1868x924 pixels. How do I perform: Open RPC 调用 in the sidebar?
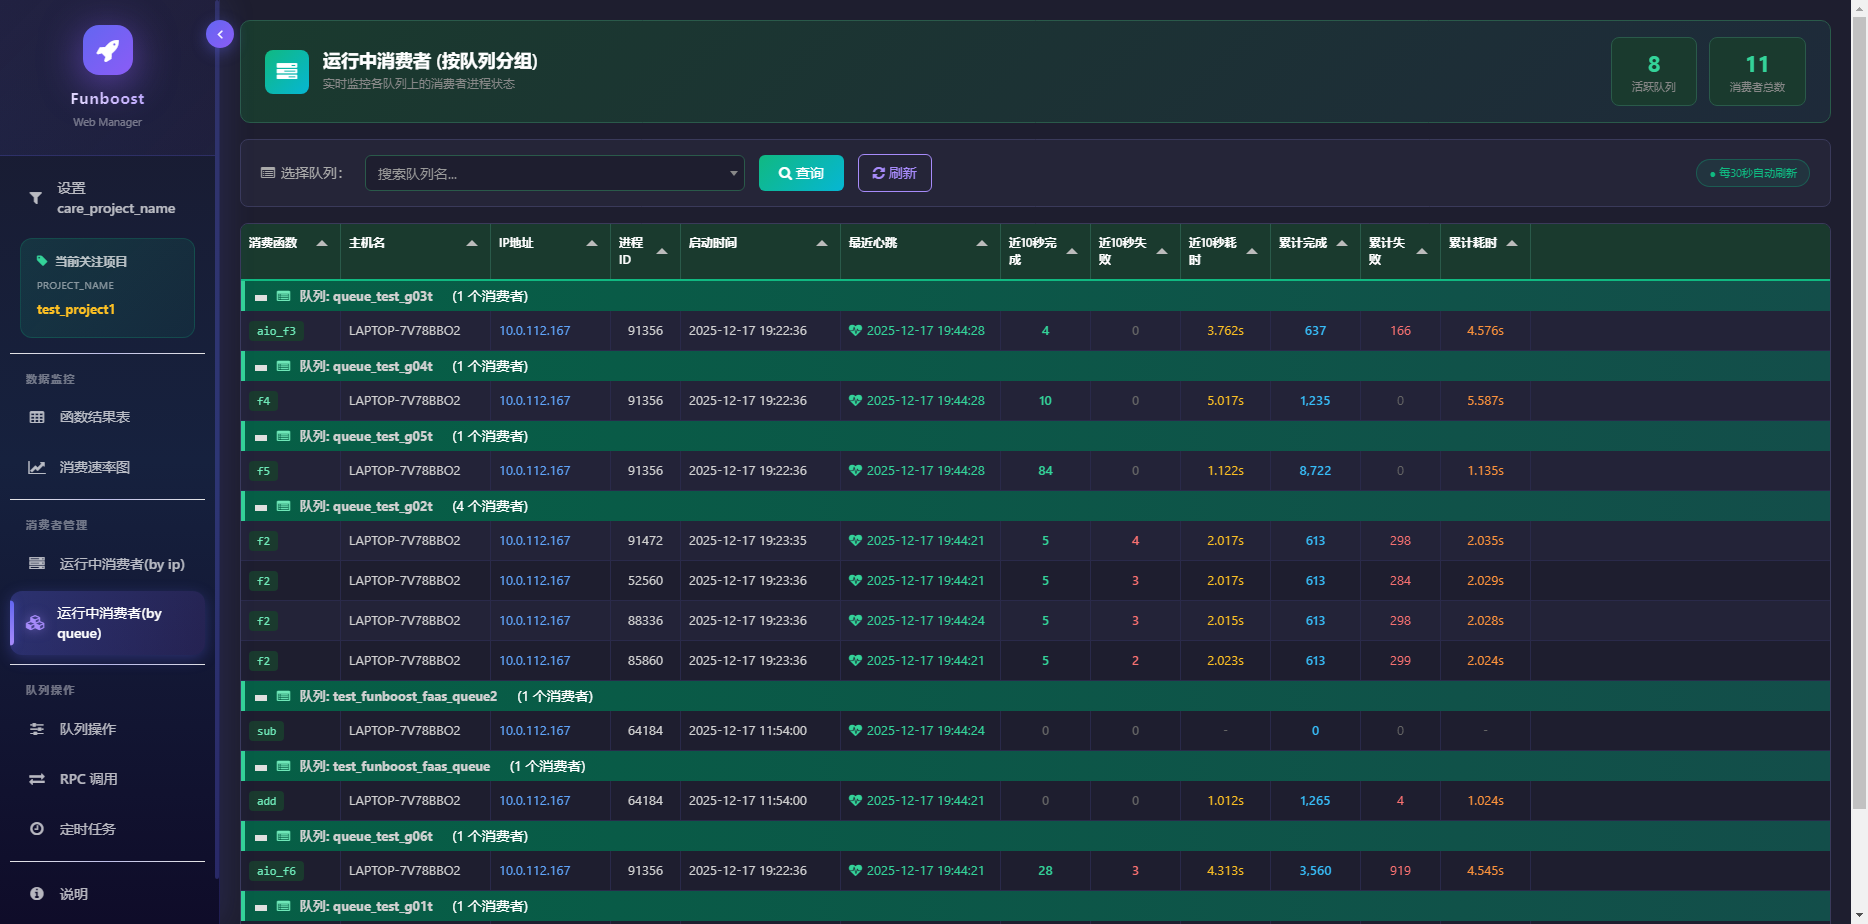pos(107,779)
